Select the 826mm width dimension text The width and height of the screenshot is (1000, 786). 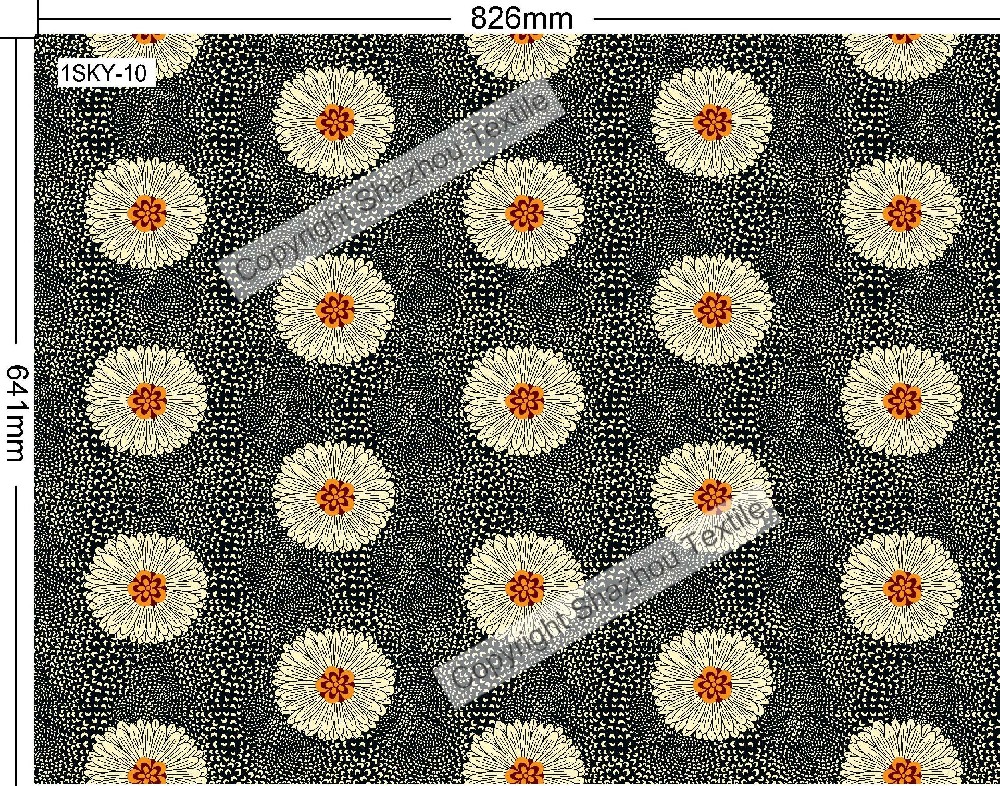(x=522, y=19)
